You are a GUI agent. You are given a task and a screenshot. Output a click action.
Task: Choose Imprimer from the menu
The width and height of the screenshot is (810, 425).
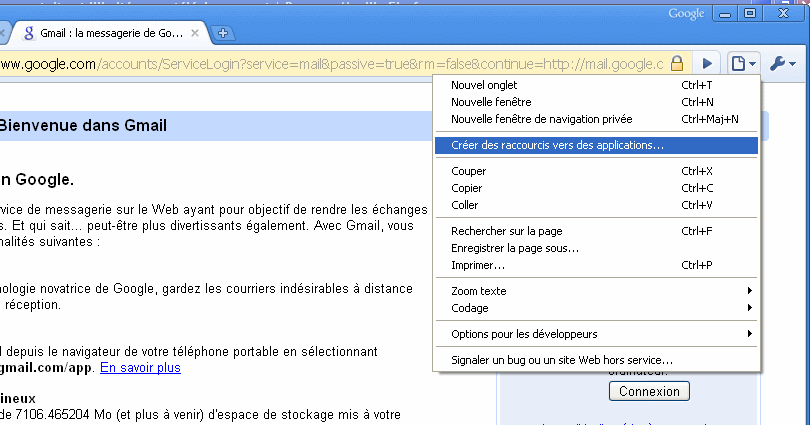pos(597,265)
